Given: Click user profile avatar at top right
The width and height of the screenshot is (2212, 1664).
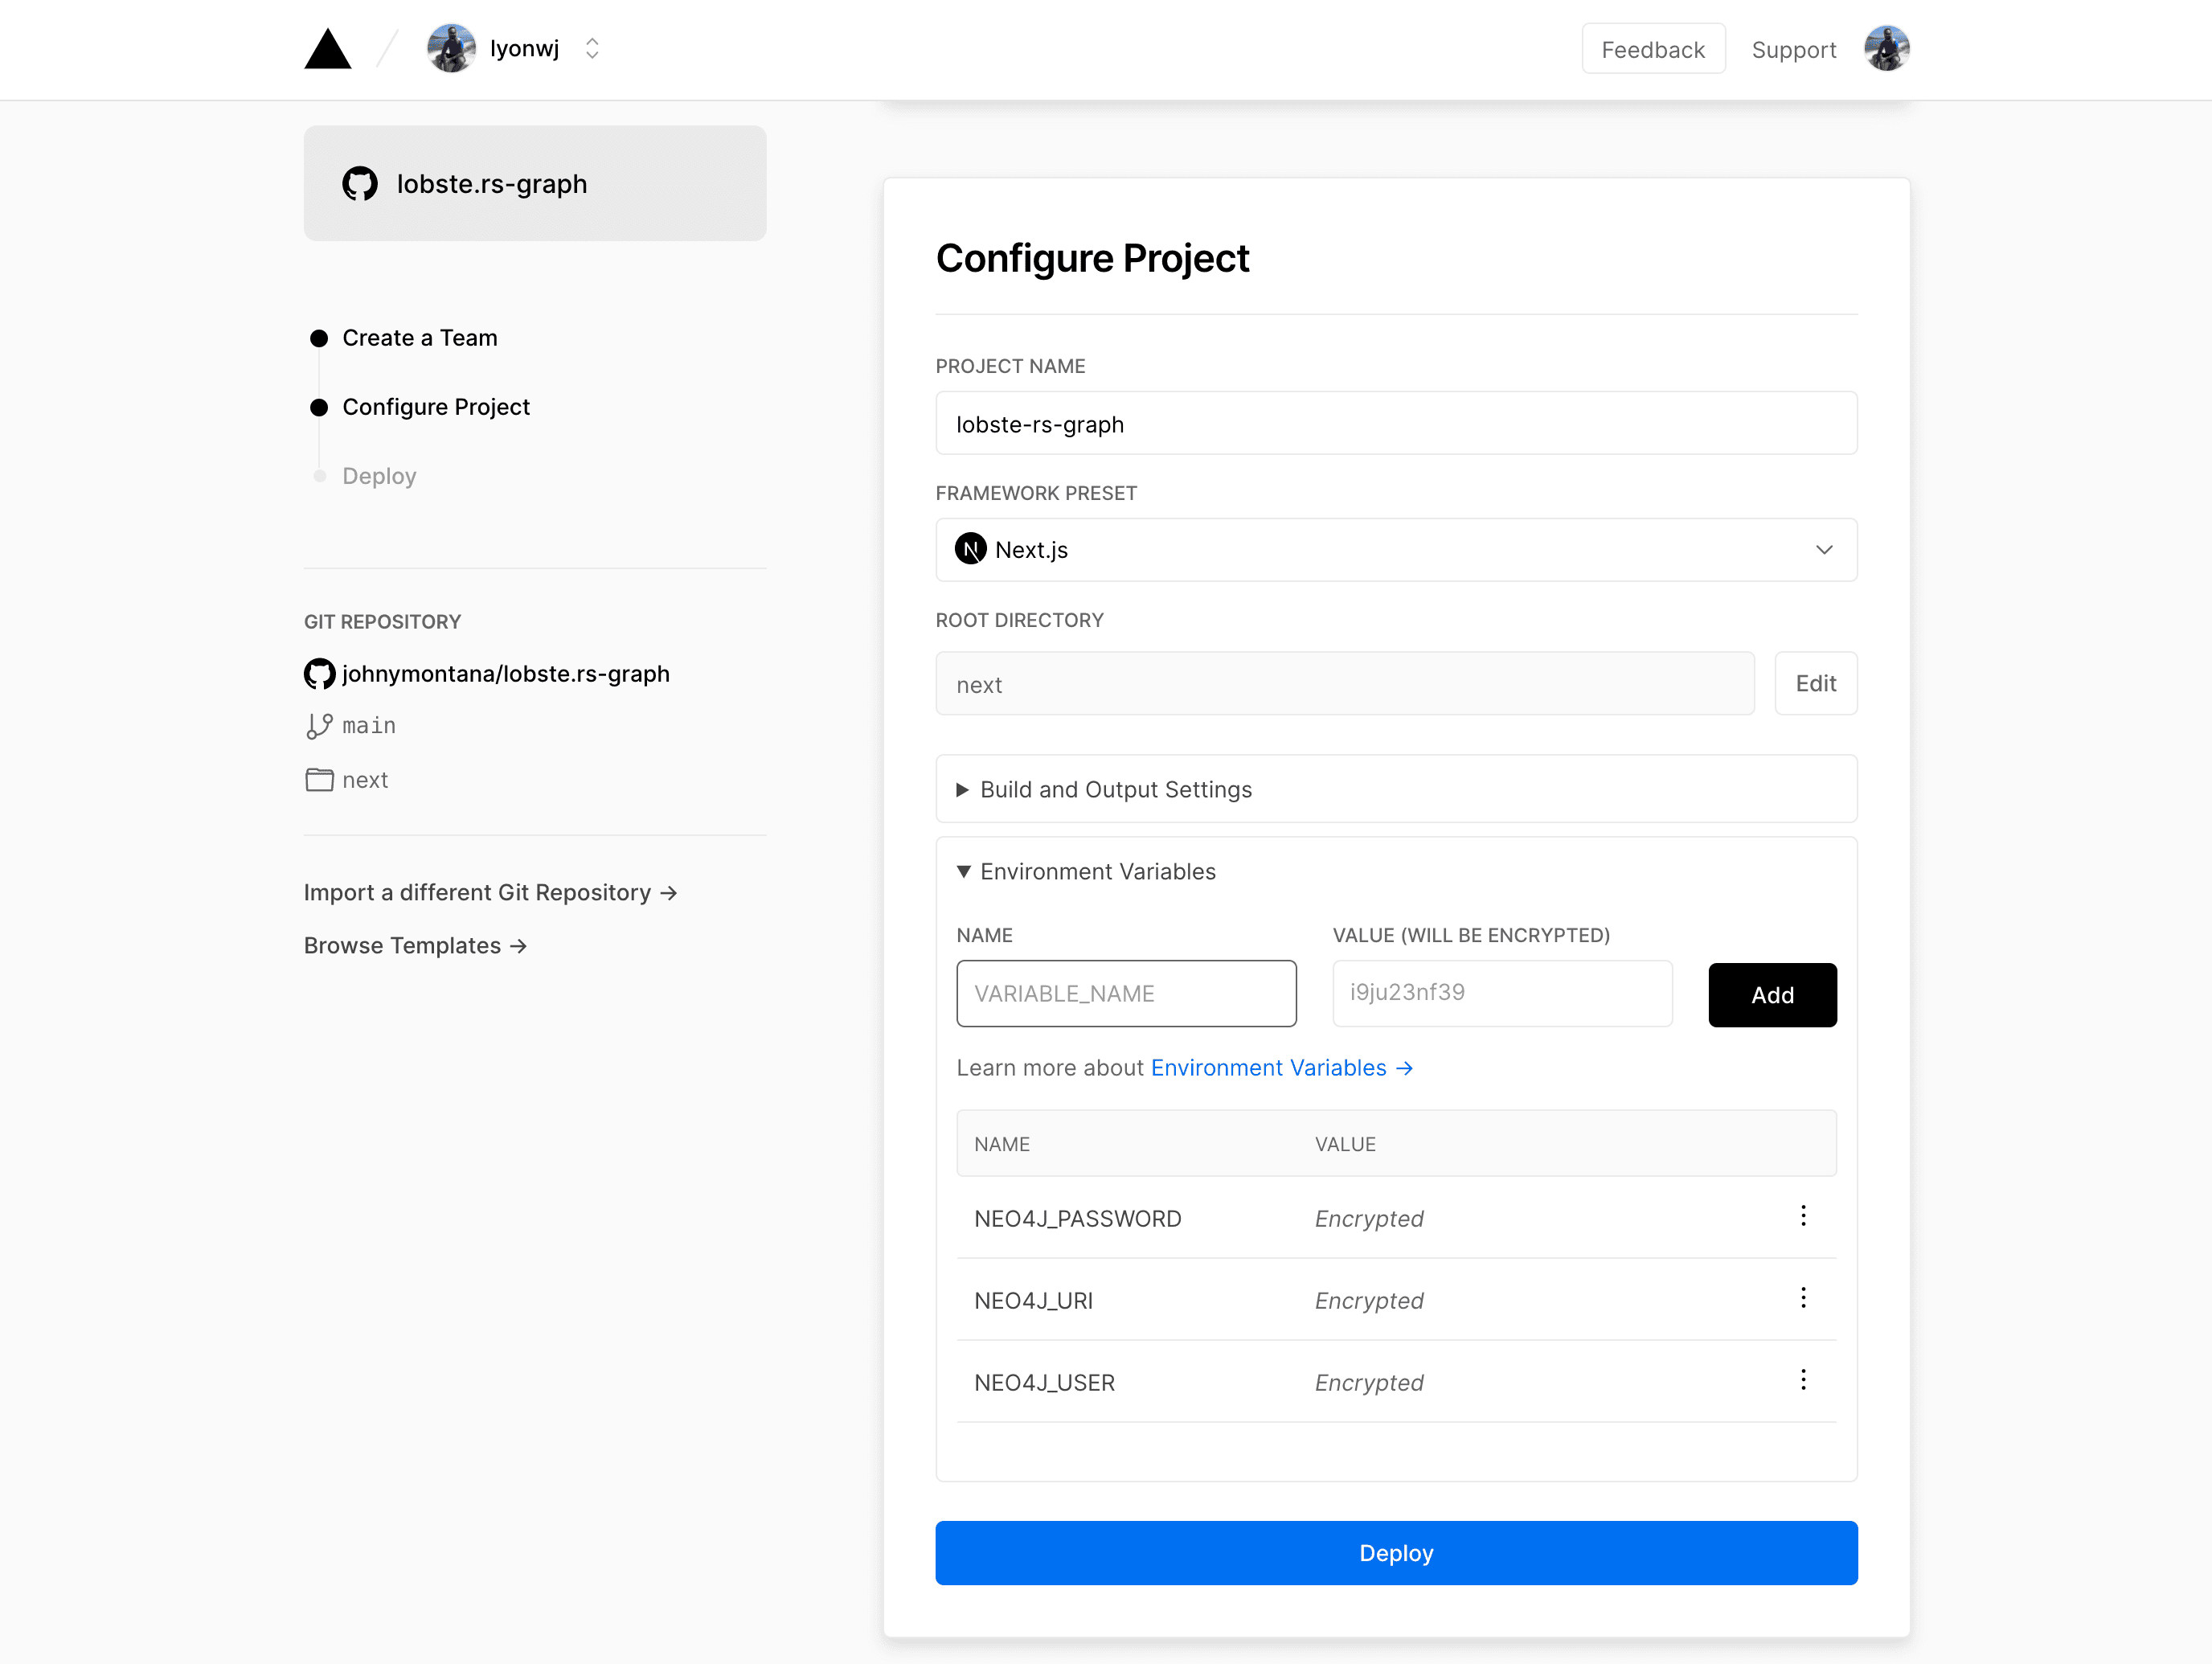Looking at the screenshot, I should (x=1886, y=49).
